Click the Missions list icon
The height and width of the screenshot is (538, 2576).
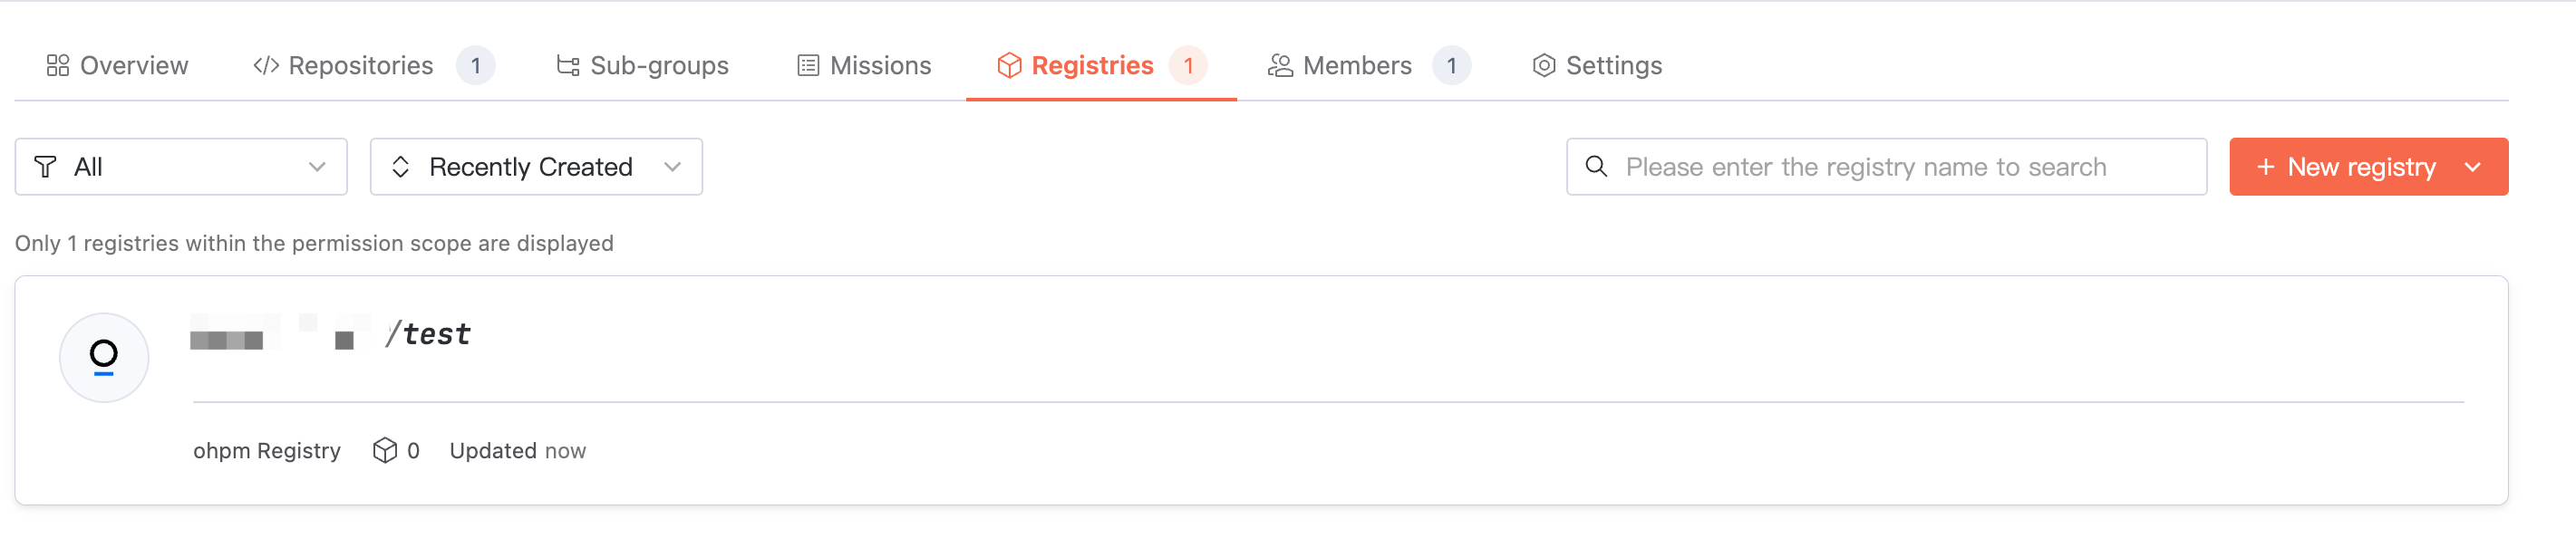pyautogui.click(x=808, y=66)
